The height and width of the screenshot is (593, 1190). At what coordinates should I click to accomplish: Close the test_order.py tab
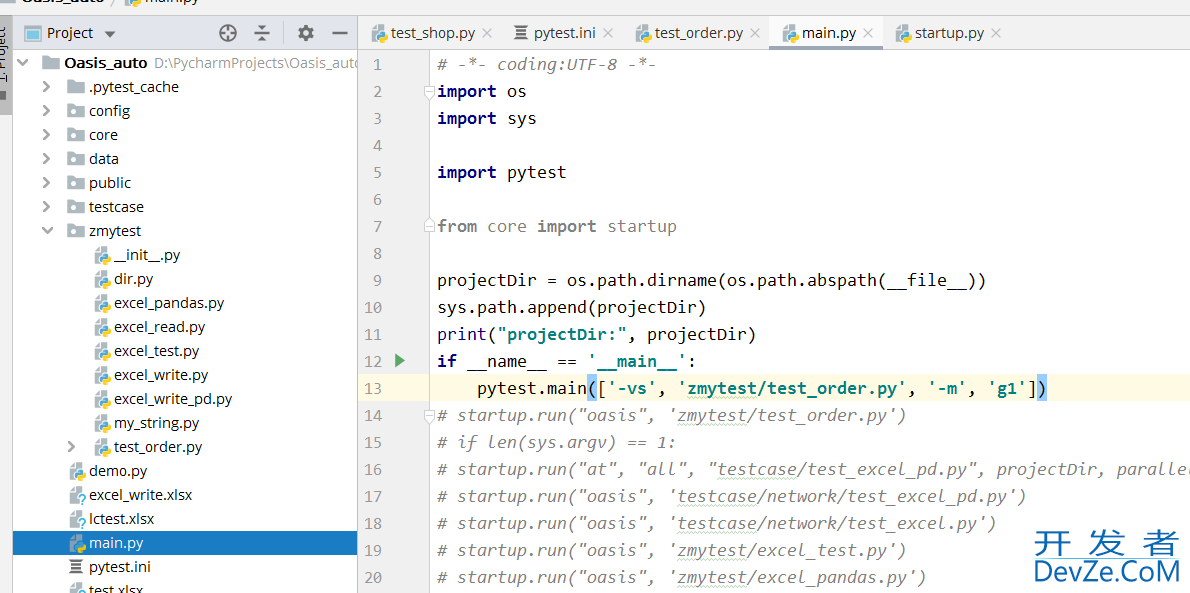point(754,33)
